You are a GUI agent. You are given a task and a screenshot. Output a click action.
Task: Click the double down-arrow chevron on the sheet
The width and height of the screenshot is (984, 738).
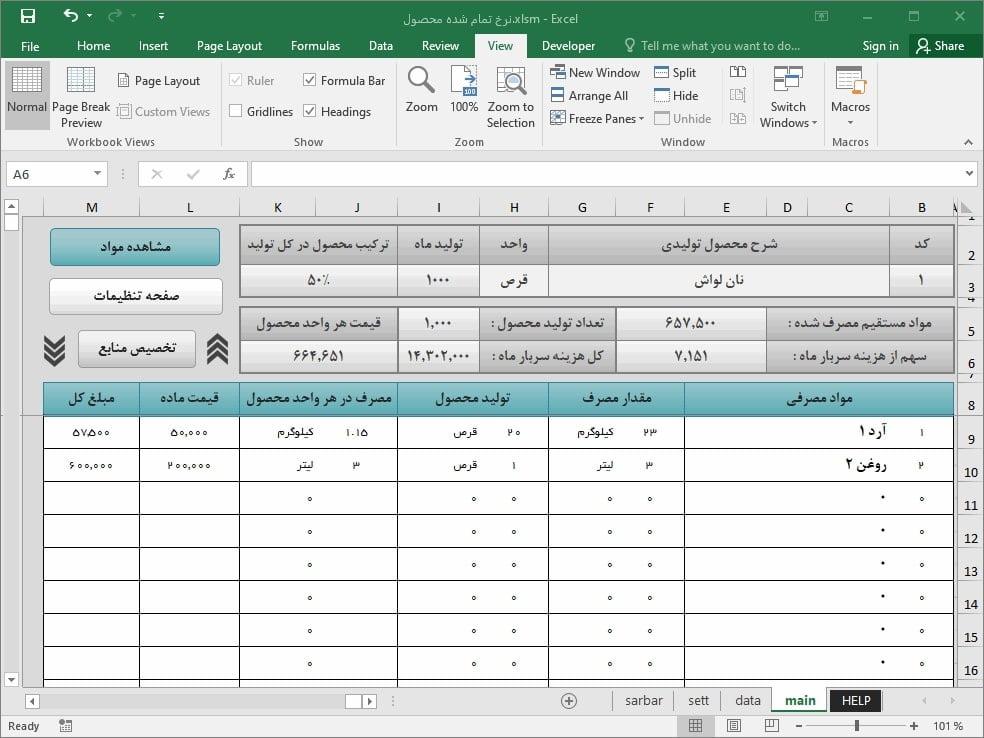point(55,351)
